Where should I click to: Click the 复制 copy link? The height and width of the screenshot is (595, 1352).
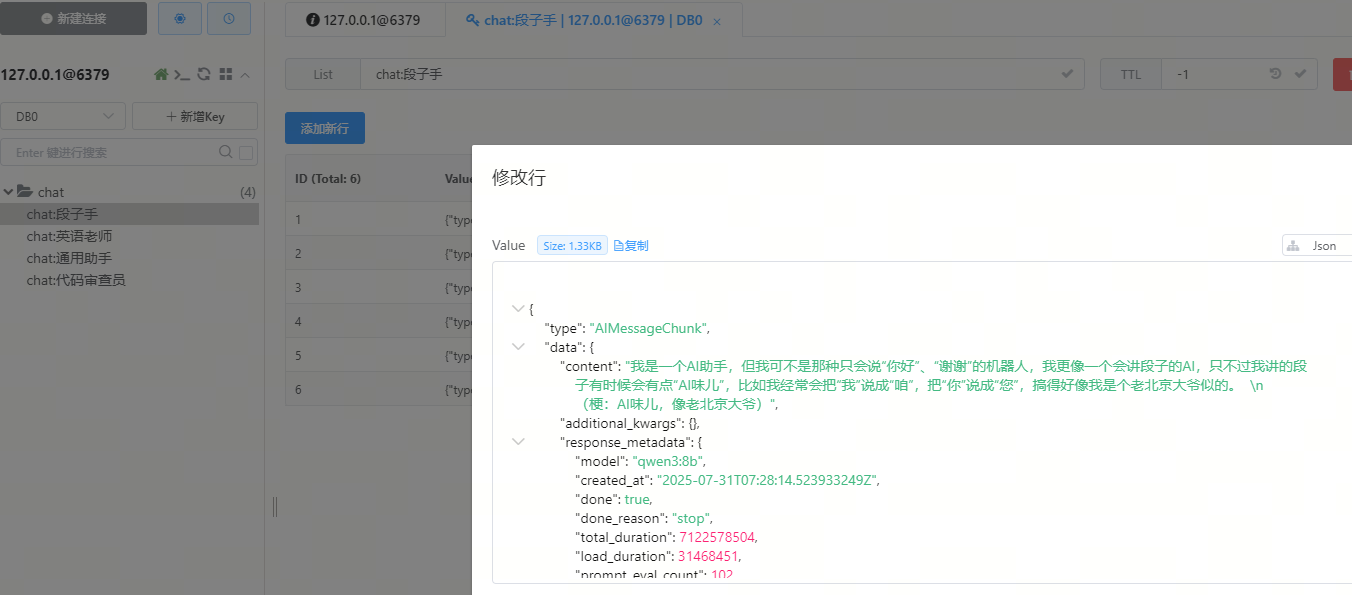point(631,246)
